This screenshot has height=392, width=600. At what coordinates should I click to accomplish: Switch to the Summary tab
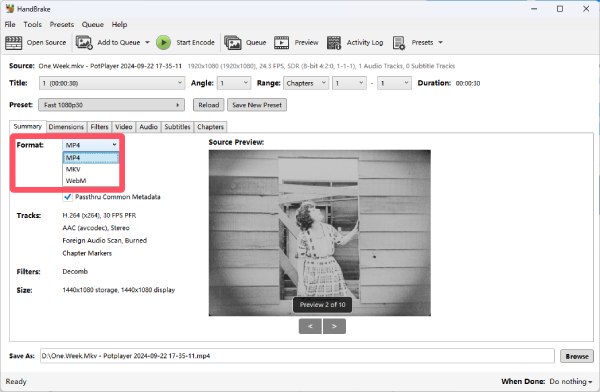tap(28, 126)
